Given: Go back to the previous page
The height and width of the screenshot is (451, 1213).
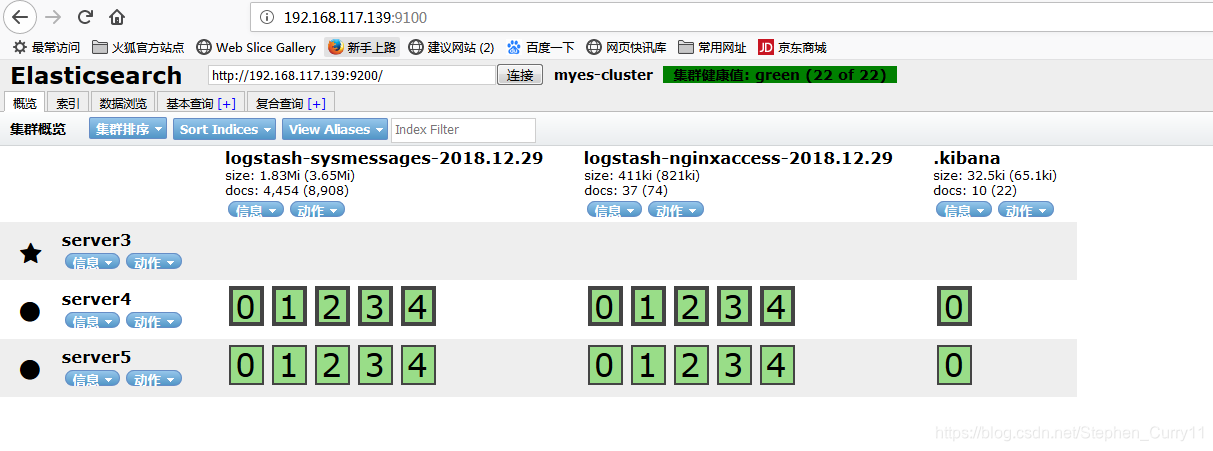Looking at the screenshot, I should (21, 17).
